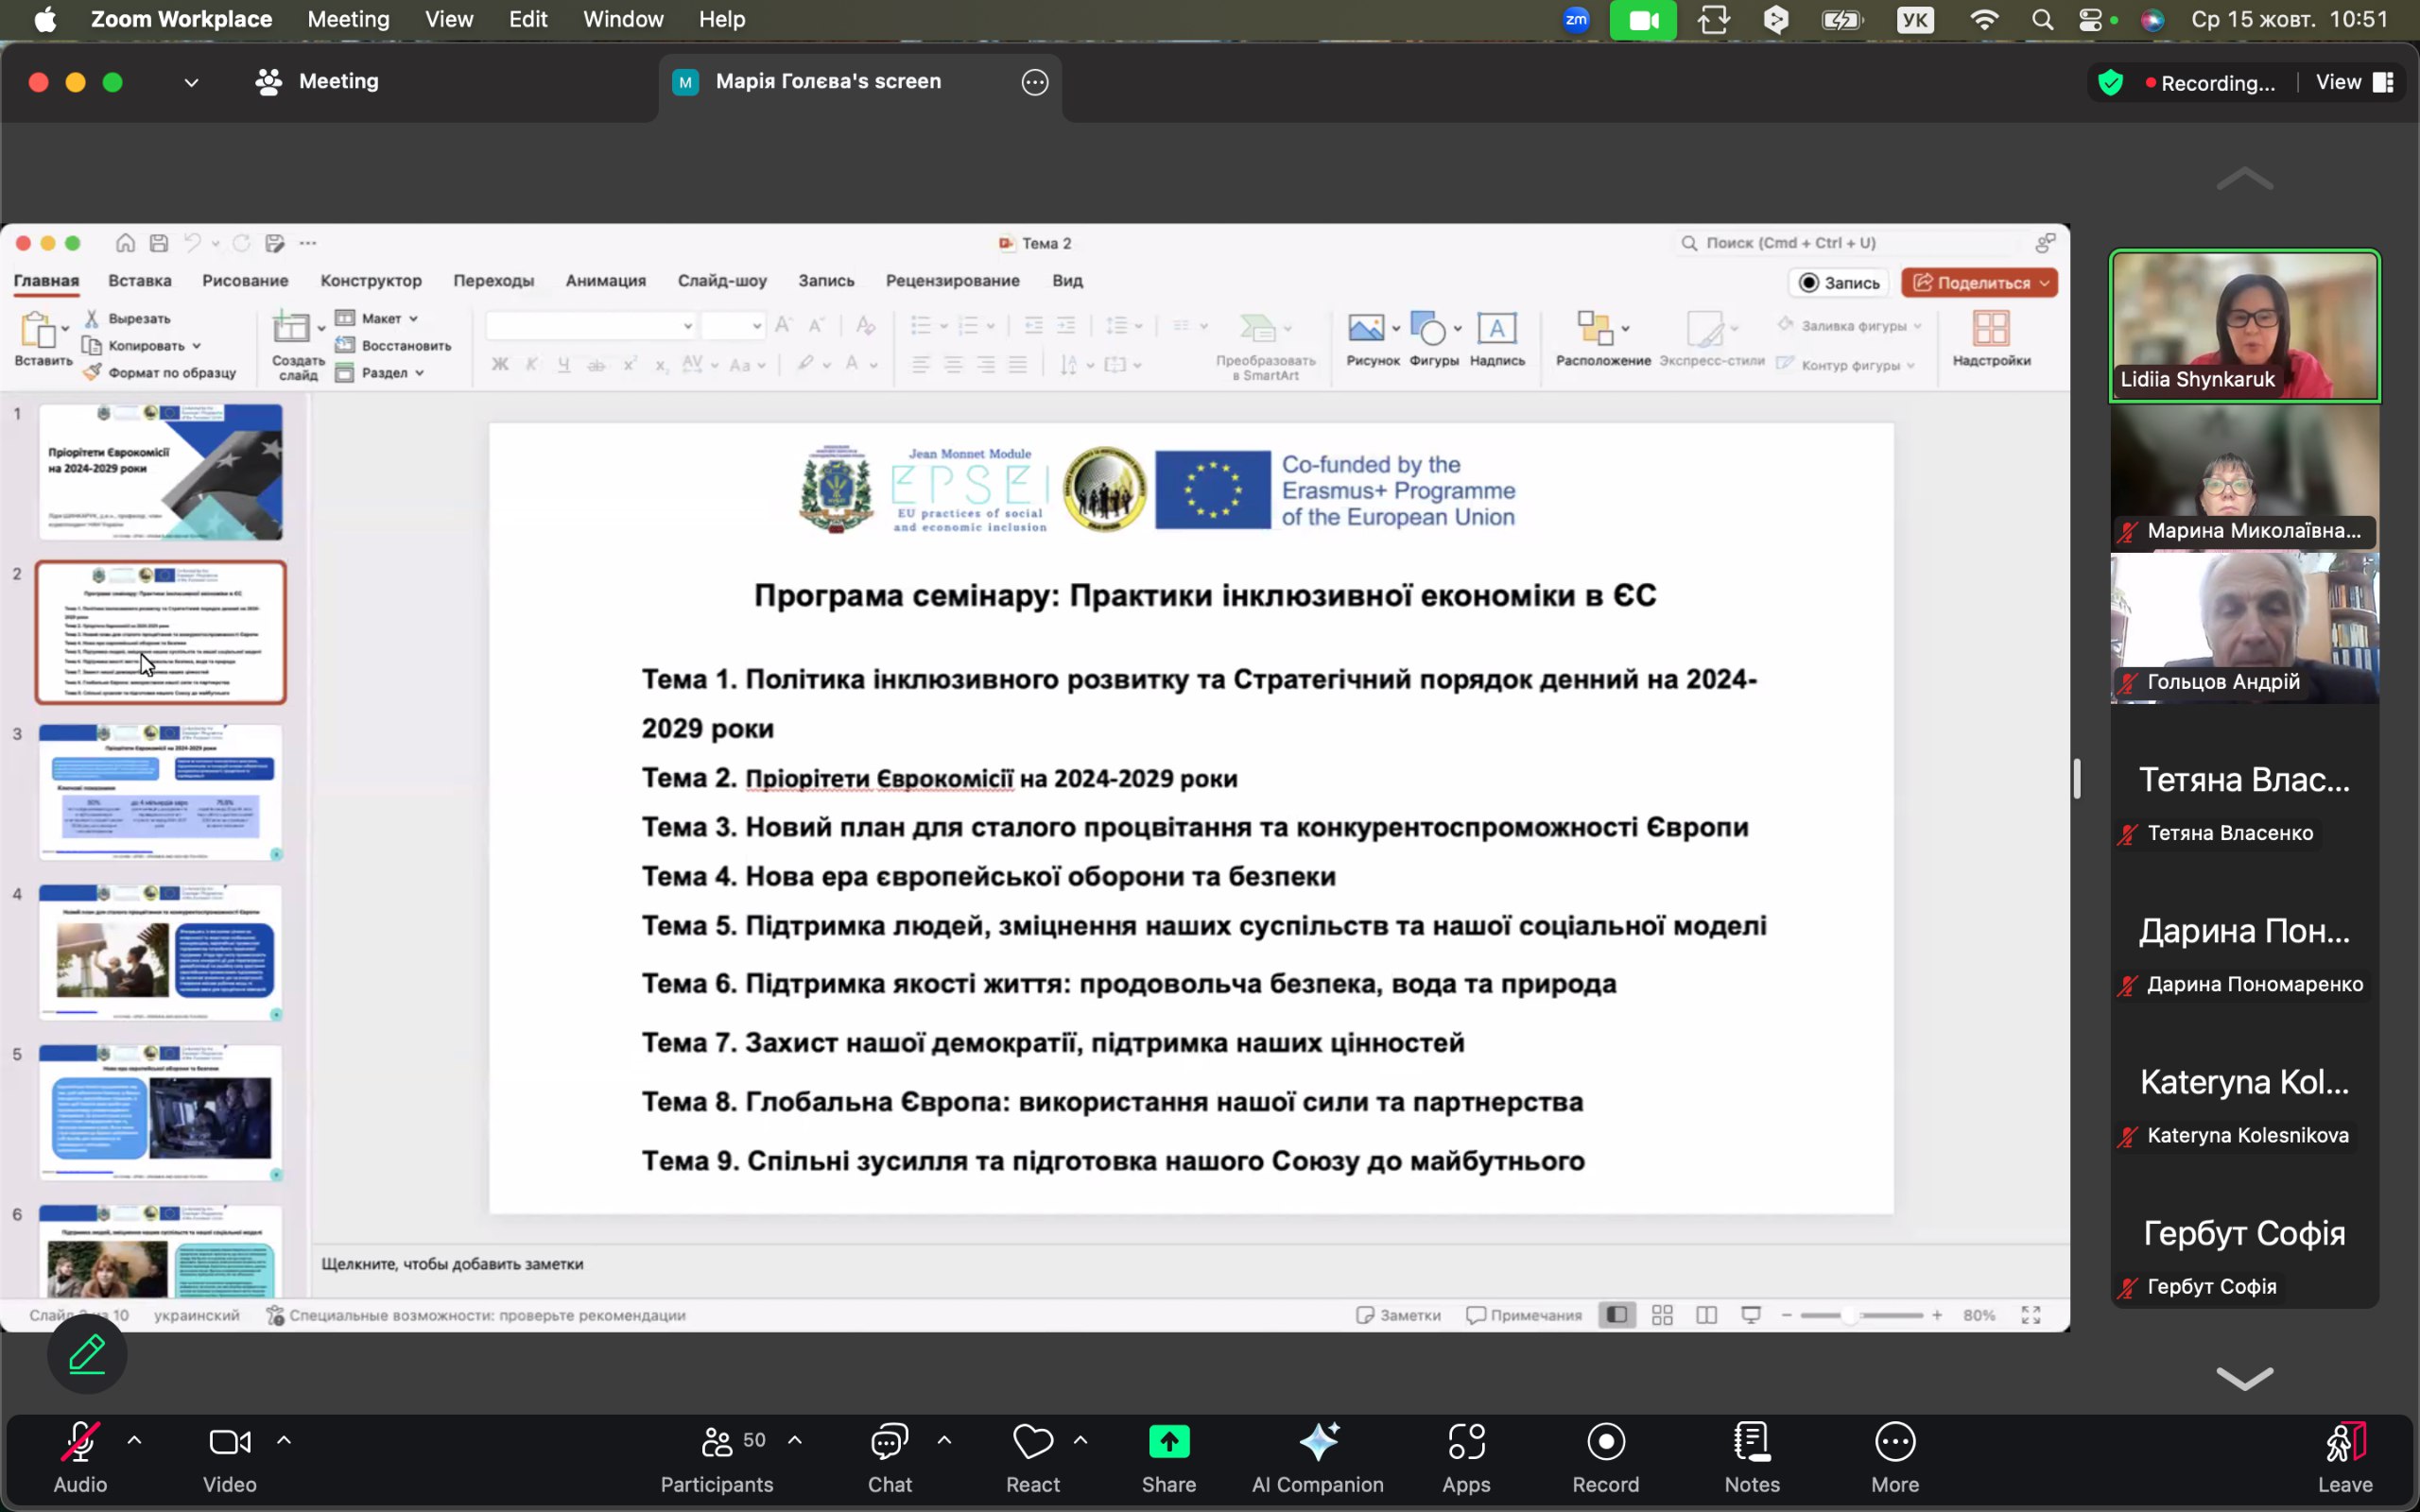Click the React heart icon

pyautogui.click(x=1032, y=1442)
